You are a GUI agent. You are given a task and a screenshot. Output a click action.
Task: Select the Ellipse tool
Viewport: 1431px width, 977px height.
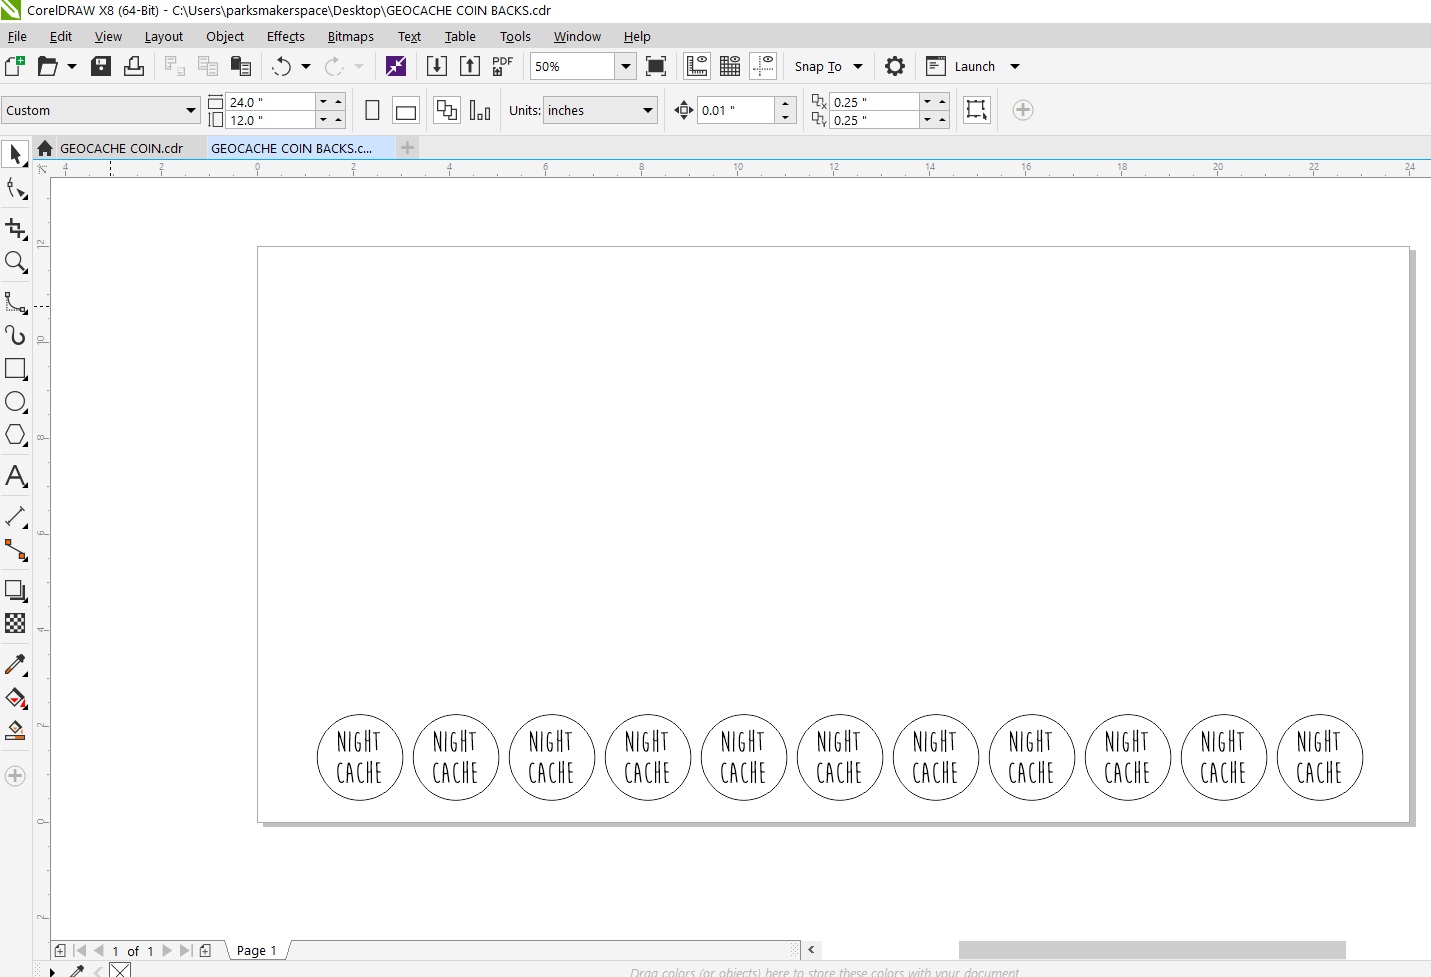pyautogui.click(x=15, y=402)
